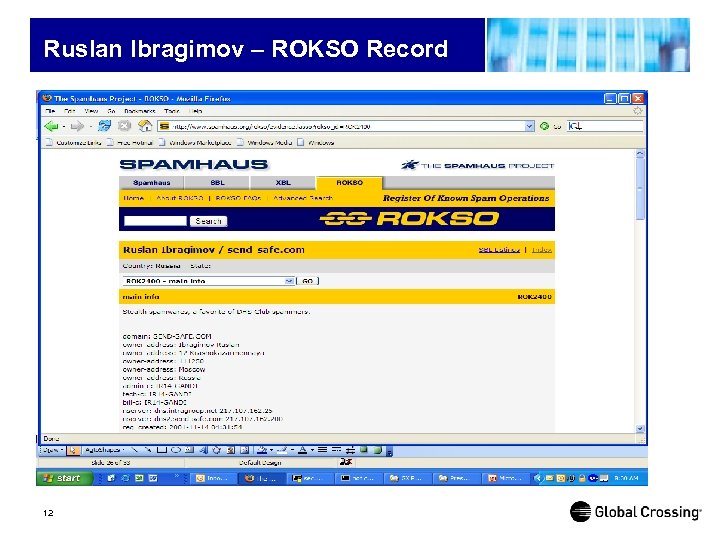Click the taskbar clock in system tray
The height and width of the screenshot is (540, 720).
[626, 478]
